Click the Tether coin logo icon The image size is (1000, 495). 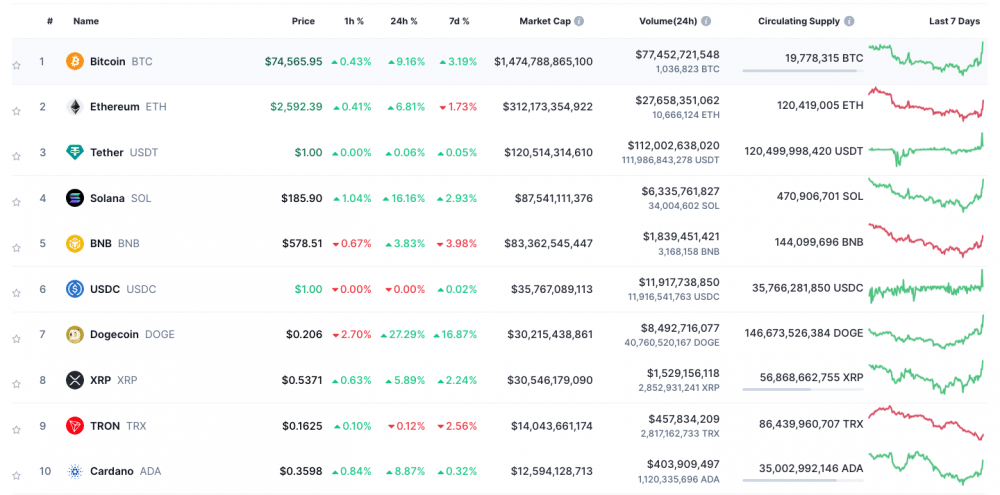click(75, 153)
